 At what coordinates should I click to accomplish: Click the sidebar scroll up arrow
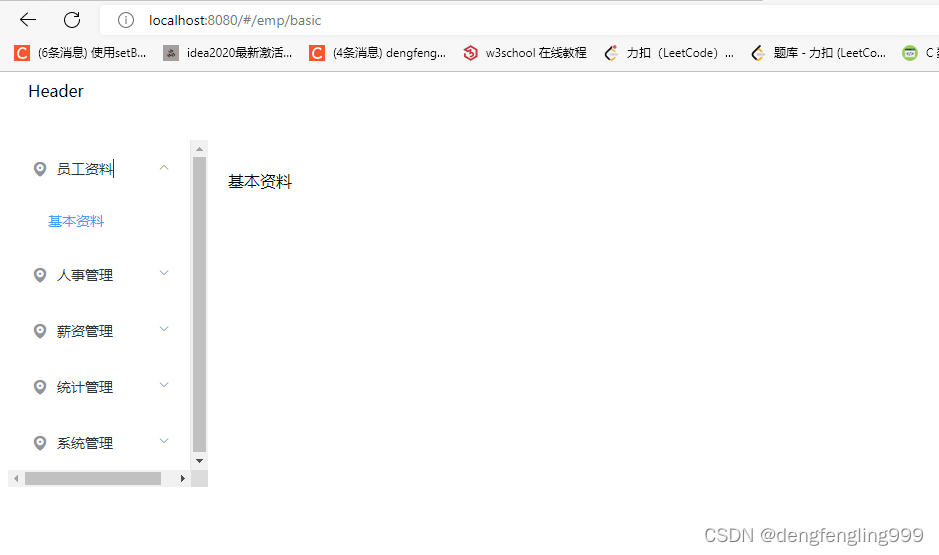click(199, 148)
